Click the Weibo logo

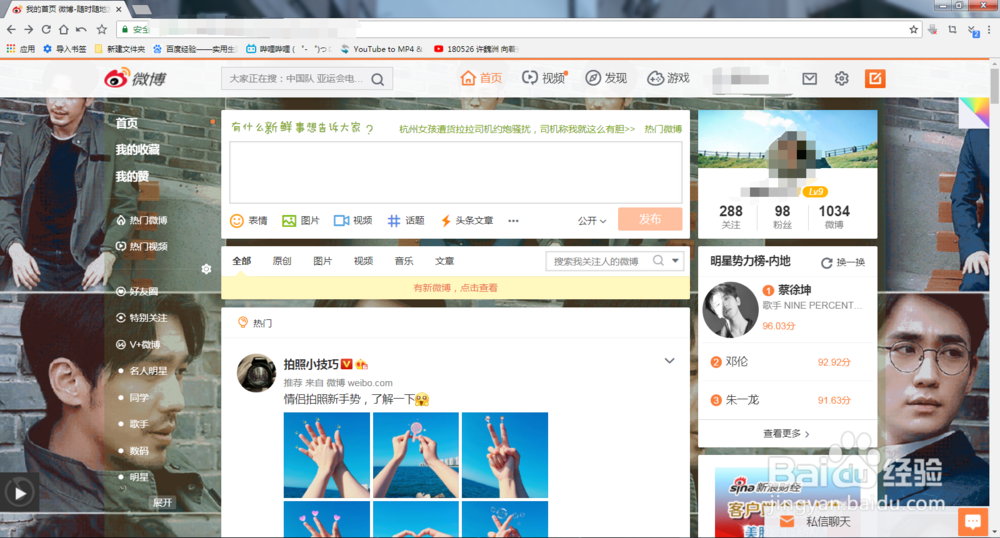135,78
